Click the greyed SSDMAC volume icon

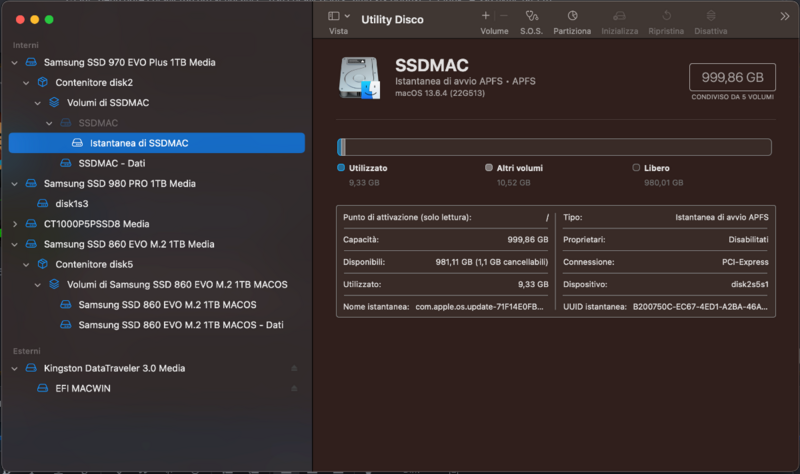click(x=66, y=123)
